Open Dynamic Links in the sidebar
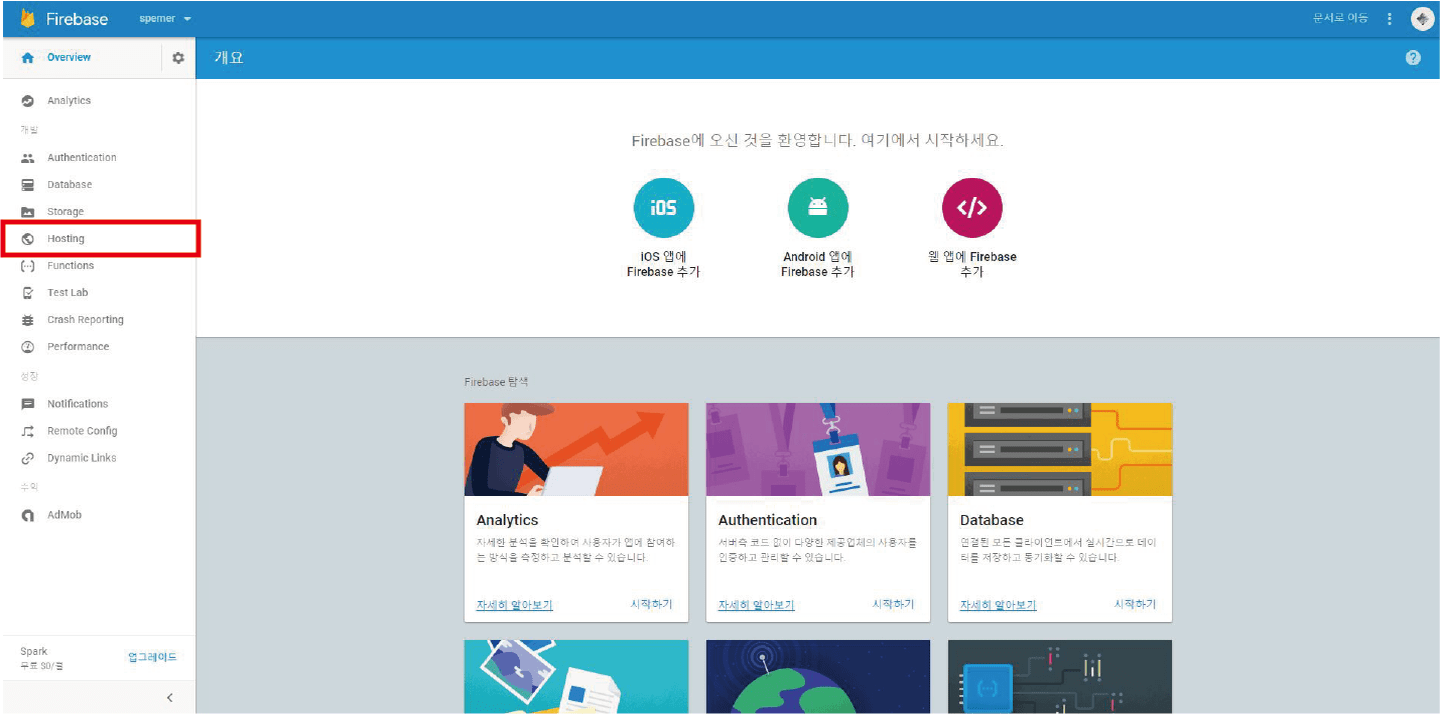Screen dimensions: 1440x714 click(82, 458)
